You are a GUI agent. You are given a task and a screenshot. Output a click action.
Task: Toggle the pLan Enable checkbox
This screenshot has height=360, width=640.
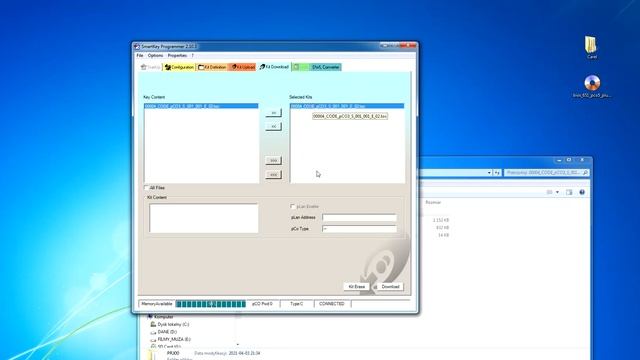pos(293,207)
